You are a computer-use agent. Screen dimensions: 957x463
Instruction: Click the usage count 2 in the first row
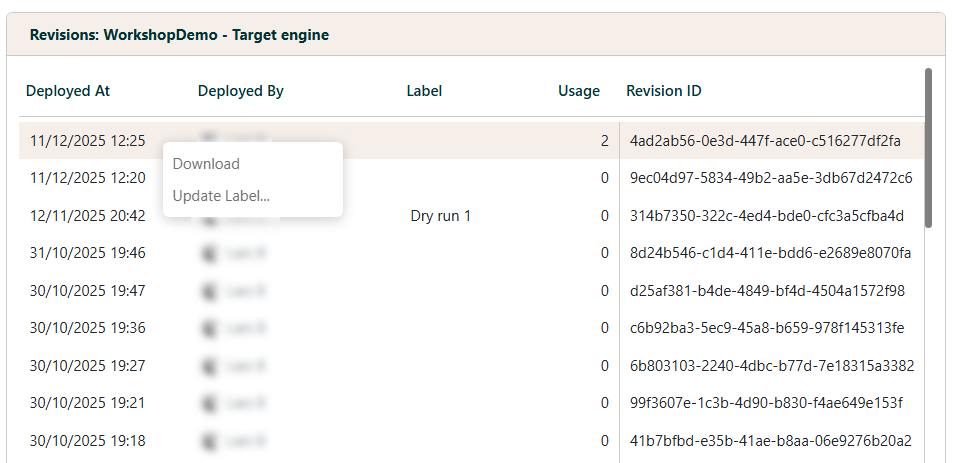tap(604, 141)
